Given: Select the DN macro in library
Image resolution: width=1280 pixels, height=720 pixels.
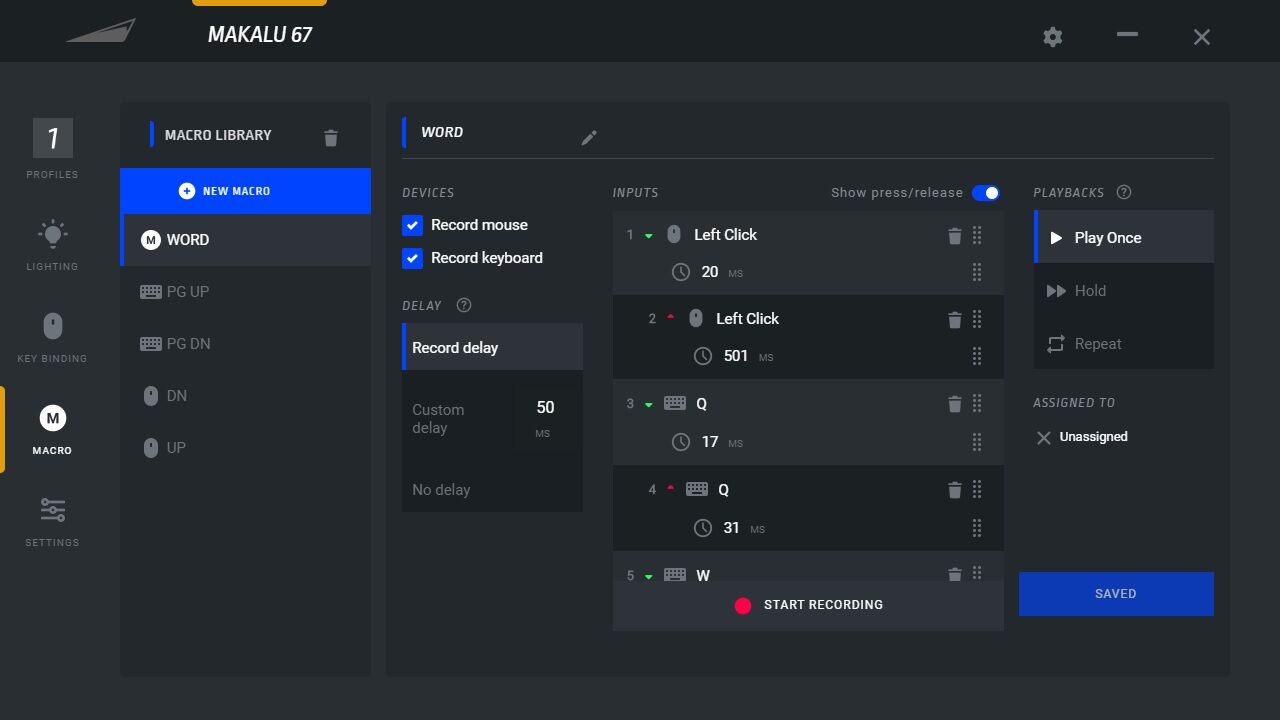Looking at the screenshot, I should click(245, 396).
